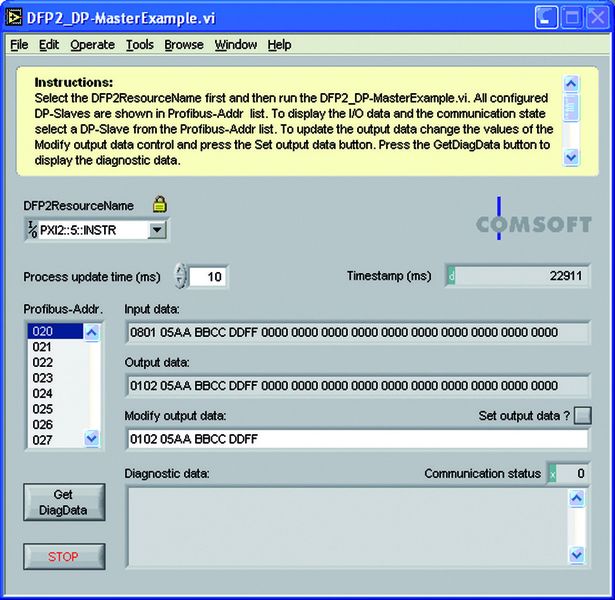Image resolution: width=615 pixels, height=600 pixels.
Task: Select Profibus address 024
Action: 55,393
